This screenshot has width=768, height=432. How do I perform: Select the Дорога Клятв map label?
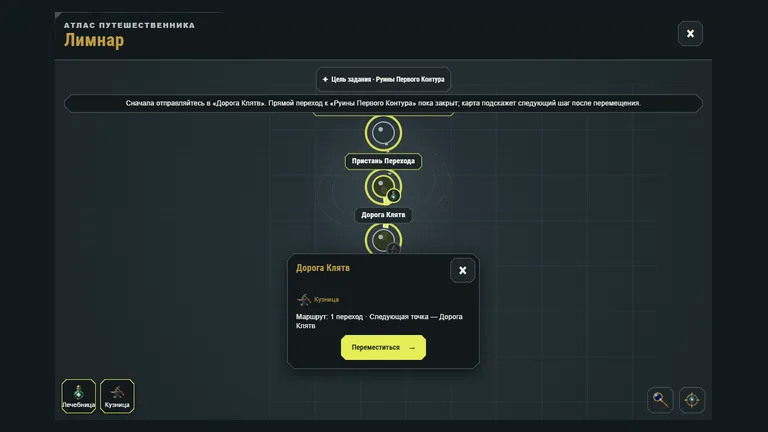tap(383, 215)
